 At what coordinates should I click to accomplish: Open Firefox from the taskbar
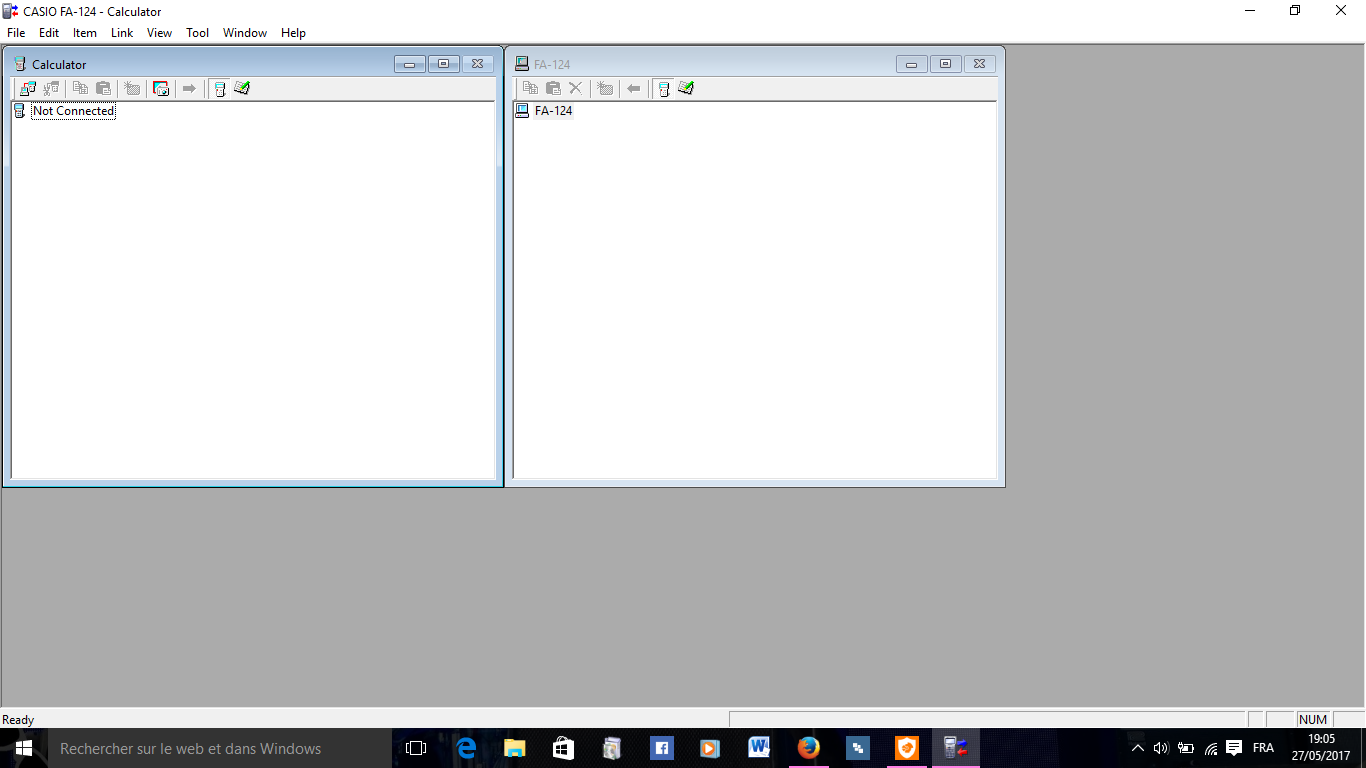click(x=809, y=748)
